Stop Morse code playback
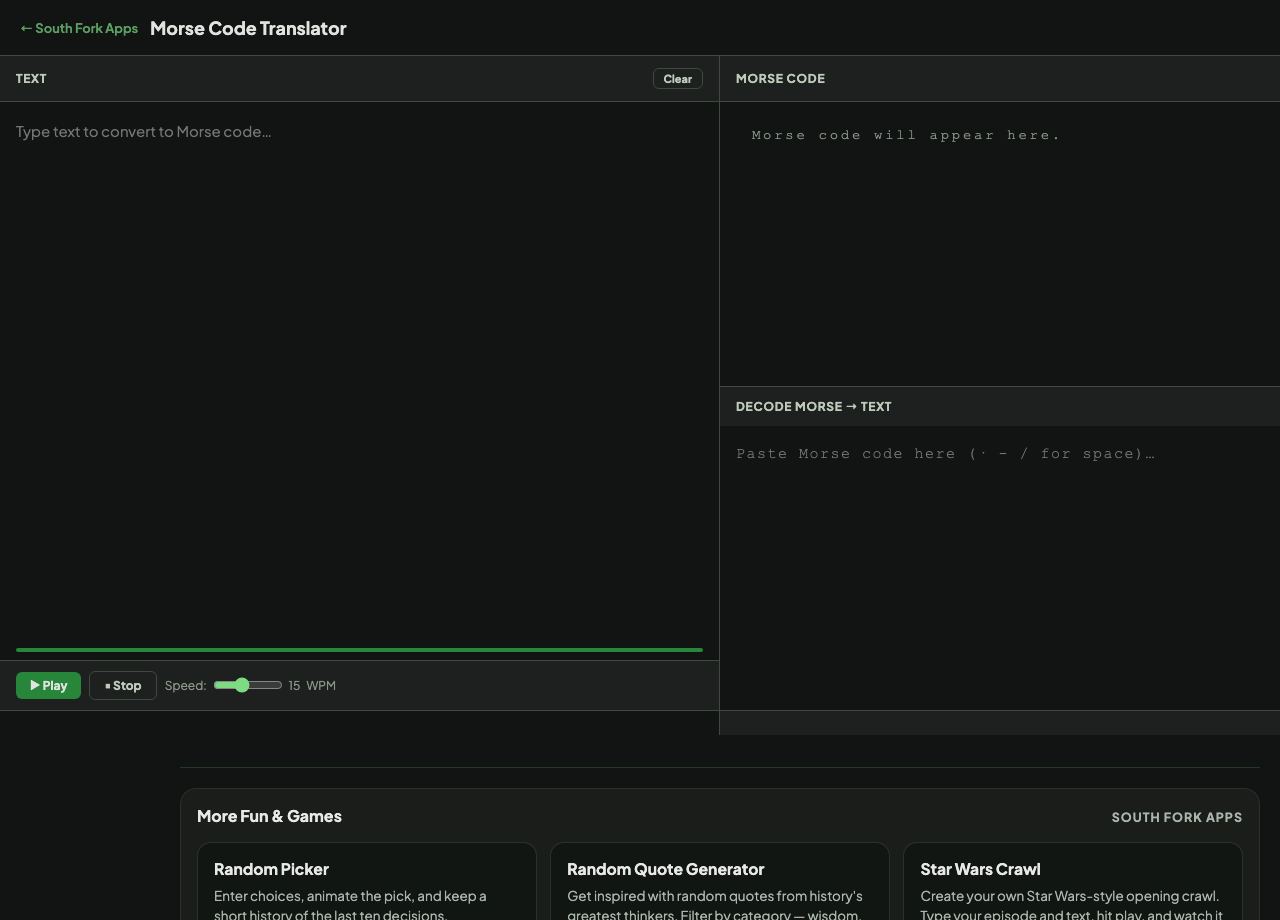The image size is (1280, 920). coord(123,685)
